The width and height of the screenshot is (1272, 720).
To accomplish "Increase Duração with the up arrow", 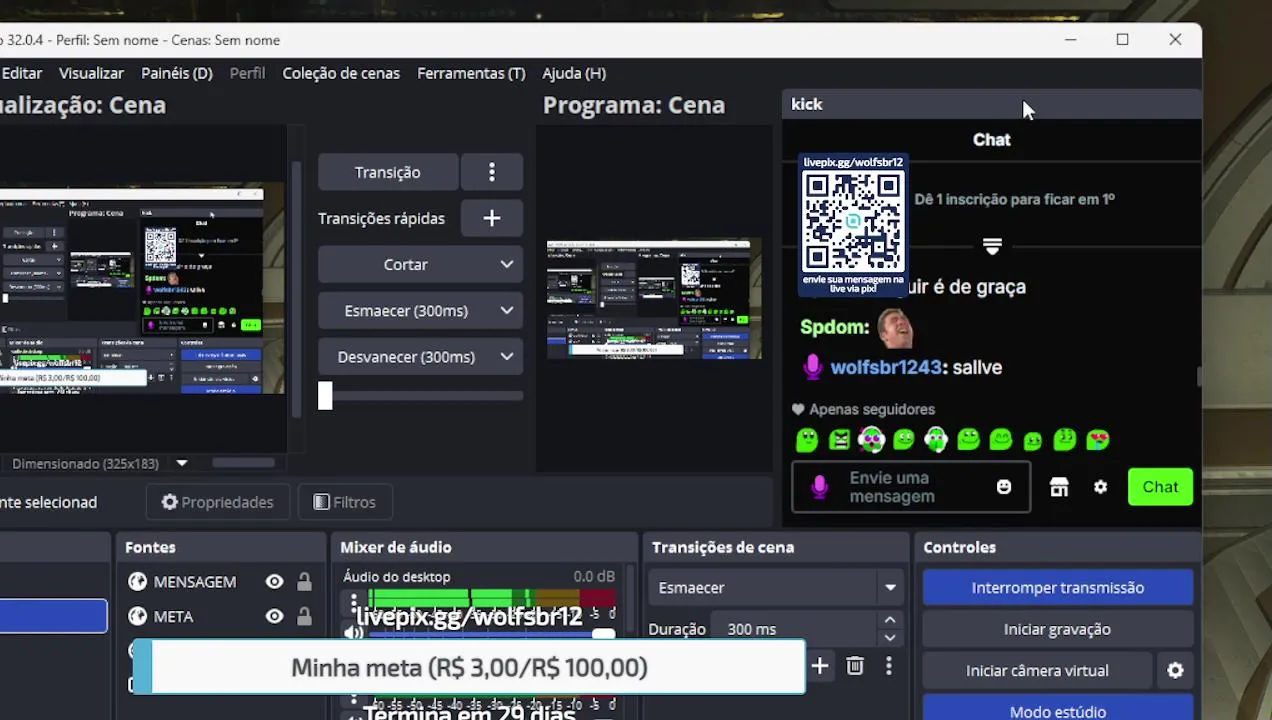I will click(889, 620).
